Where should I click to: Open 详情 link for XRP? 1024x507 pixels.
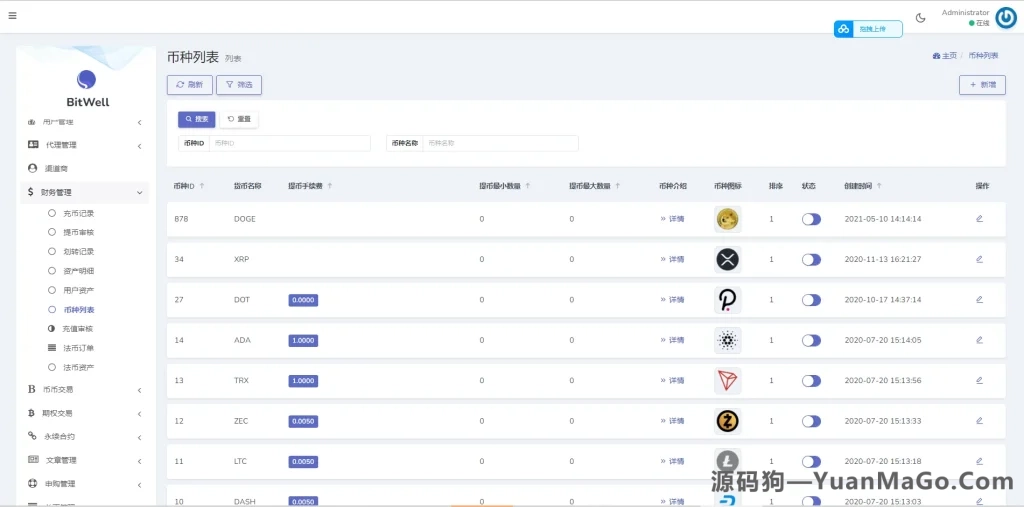click(673, 259)
